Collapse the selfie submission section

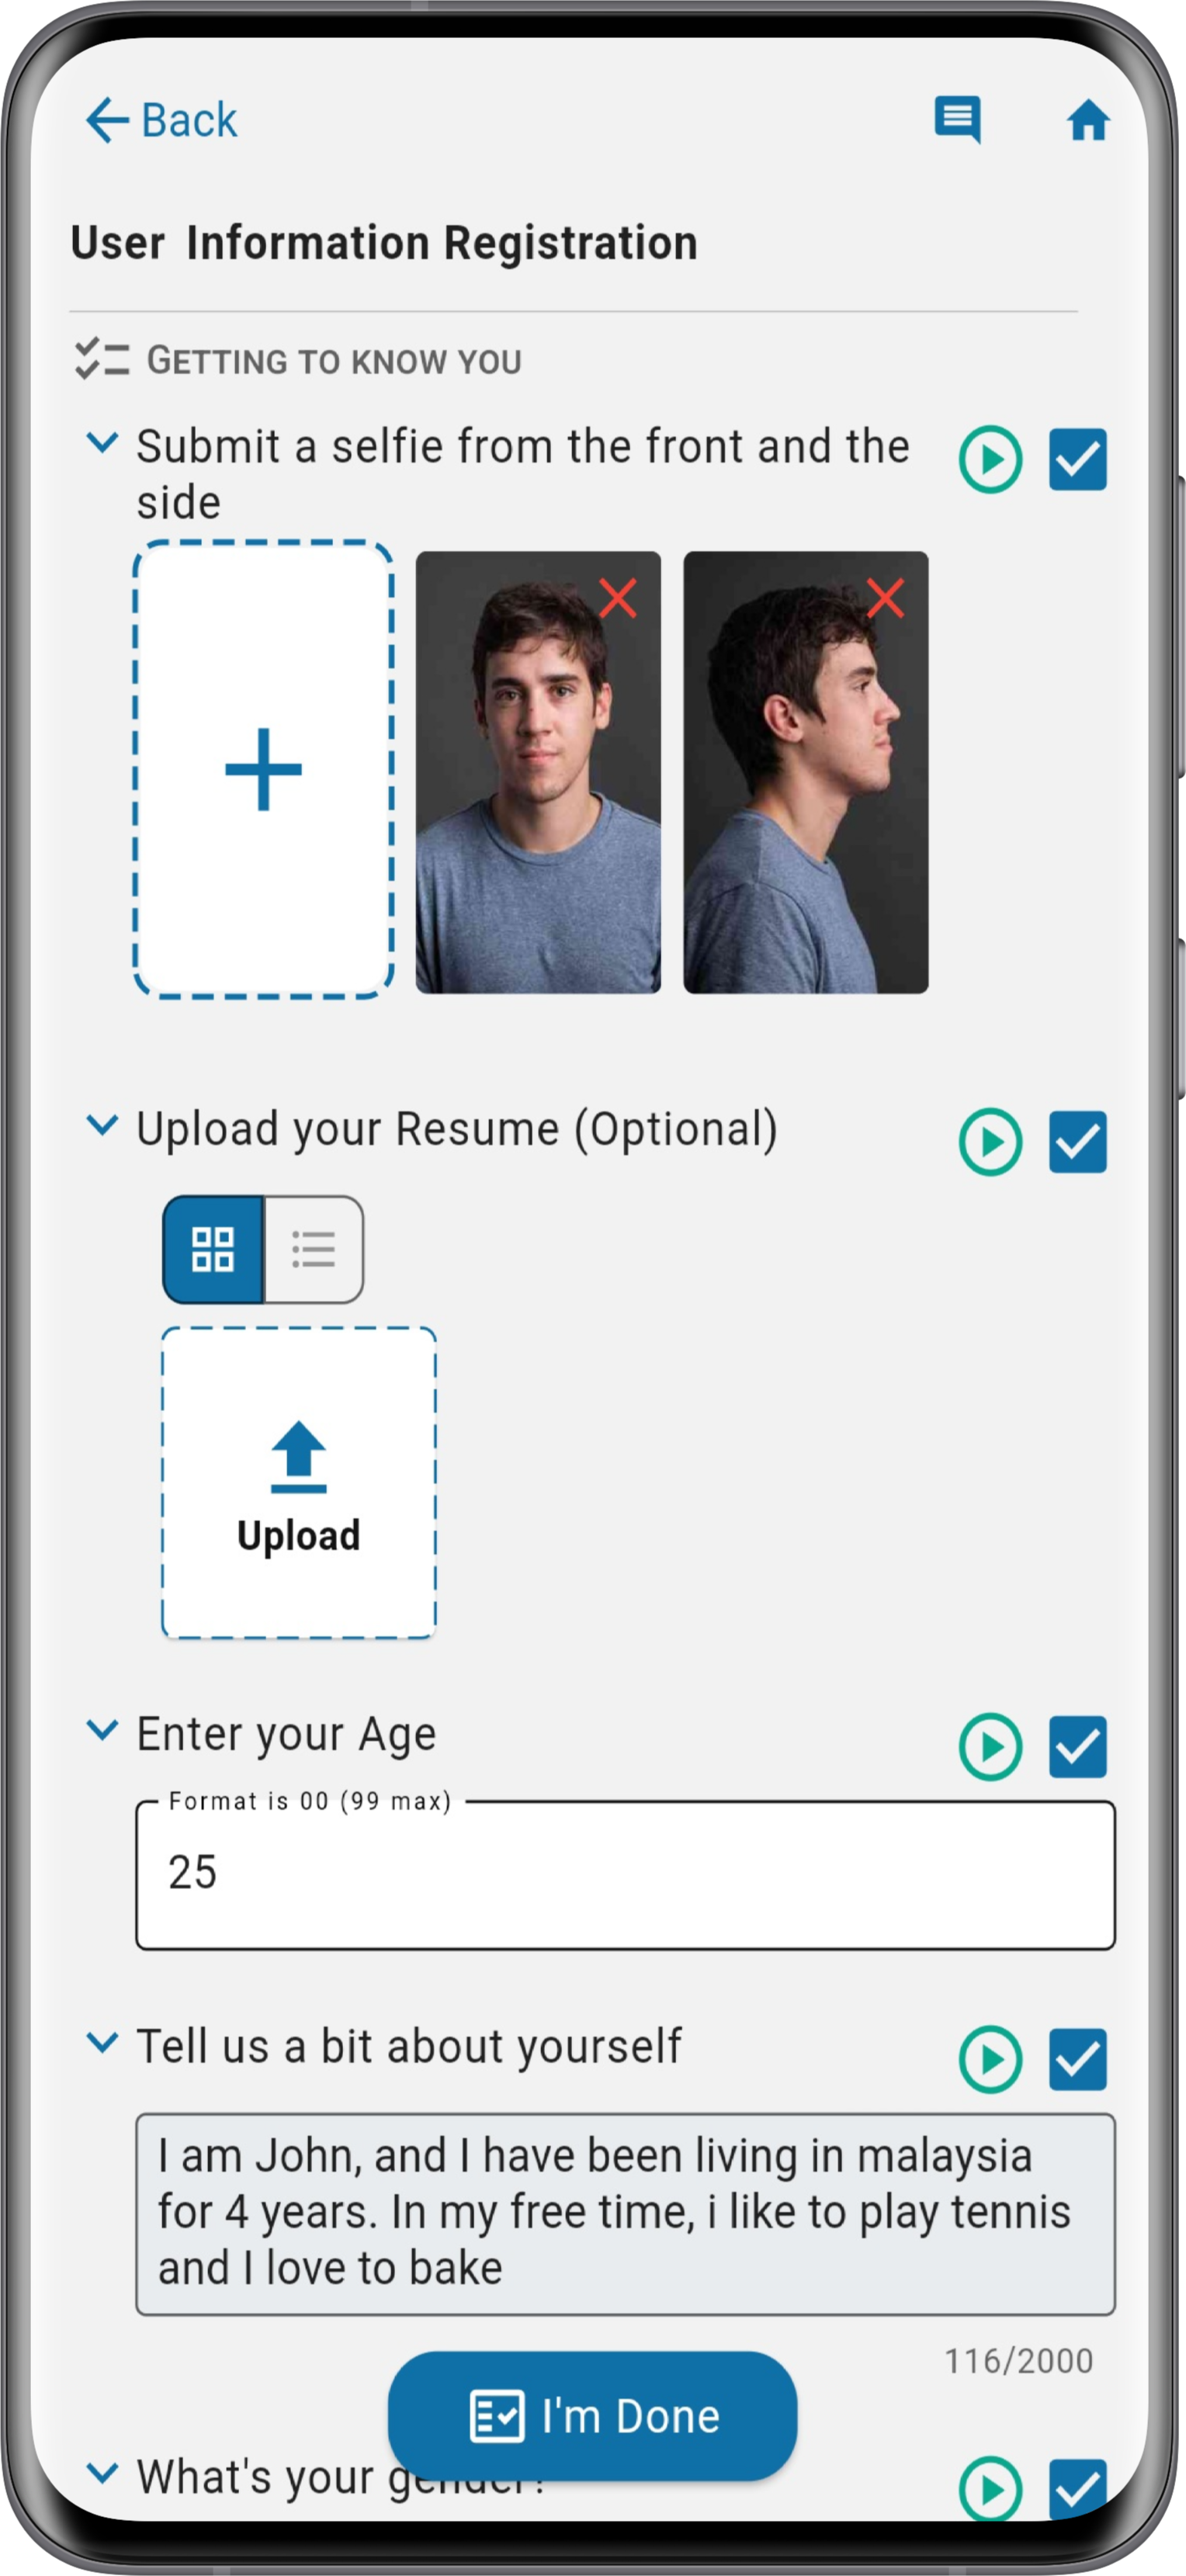[102, 442]
